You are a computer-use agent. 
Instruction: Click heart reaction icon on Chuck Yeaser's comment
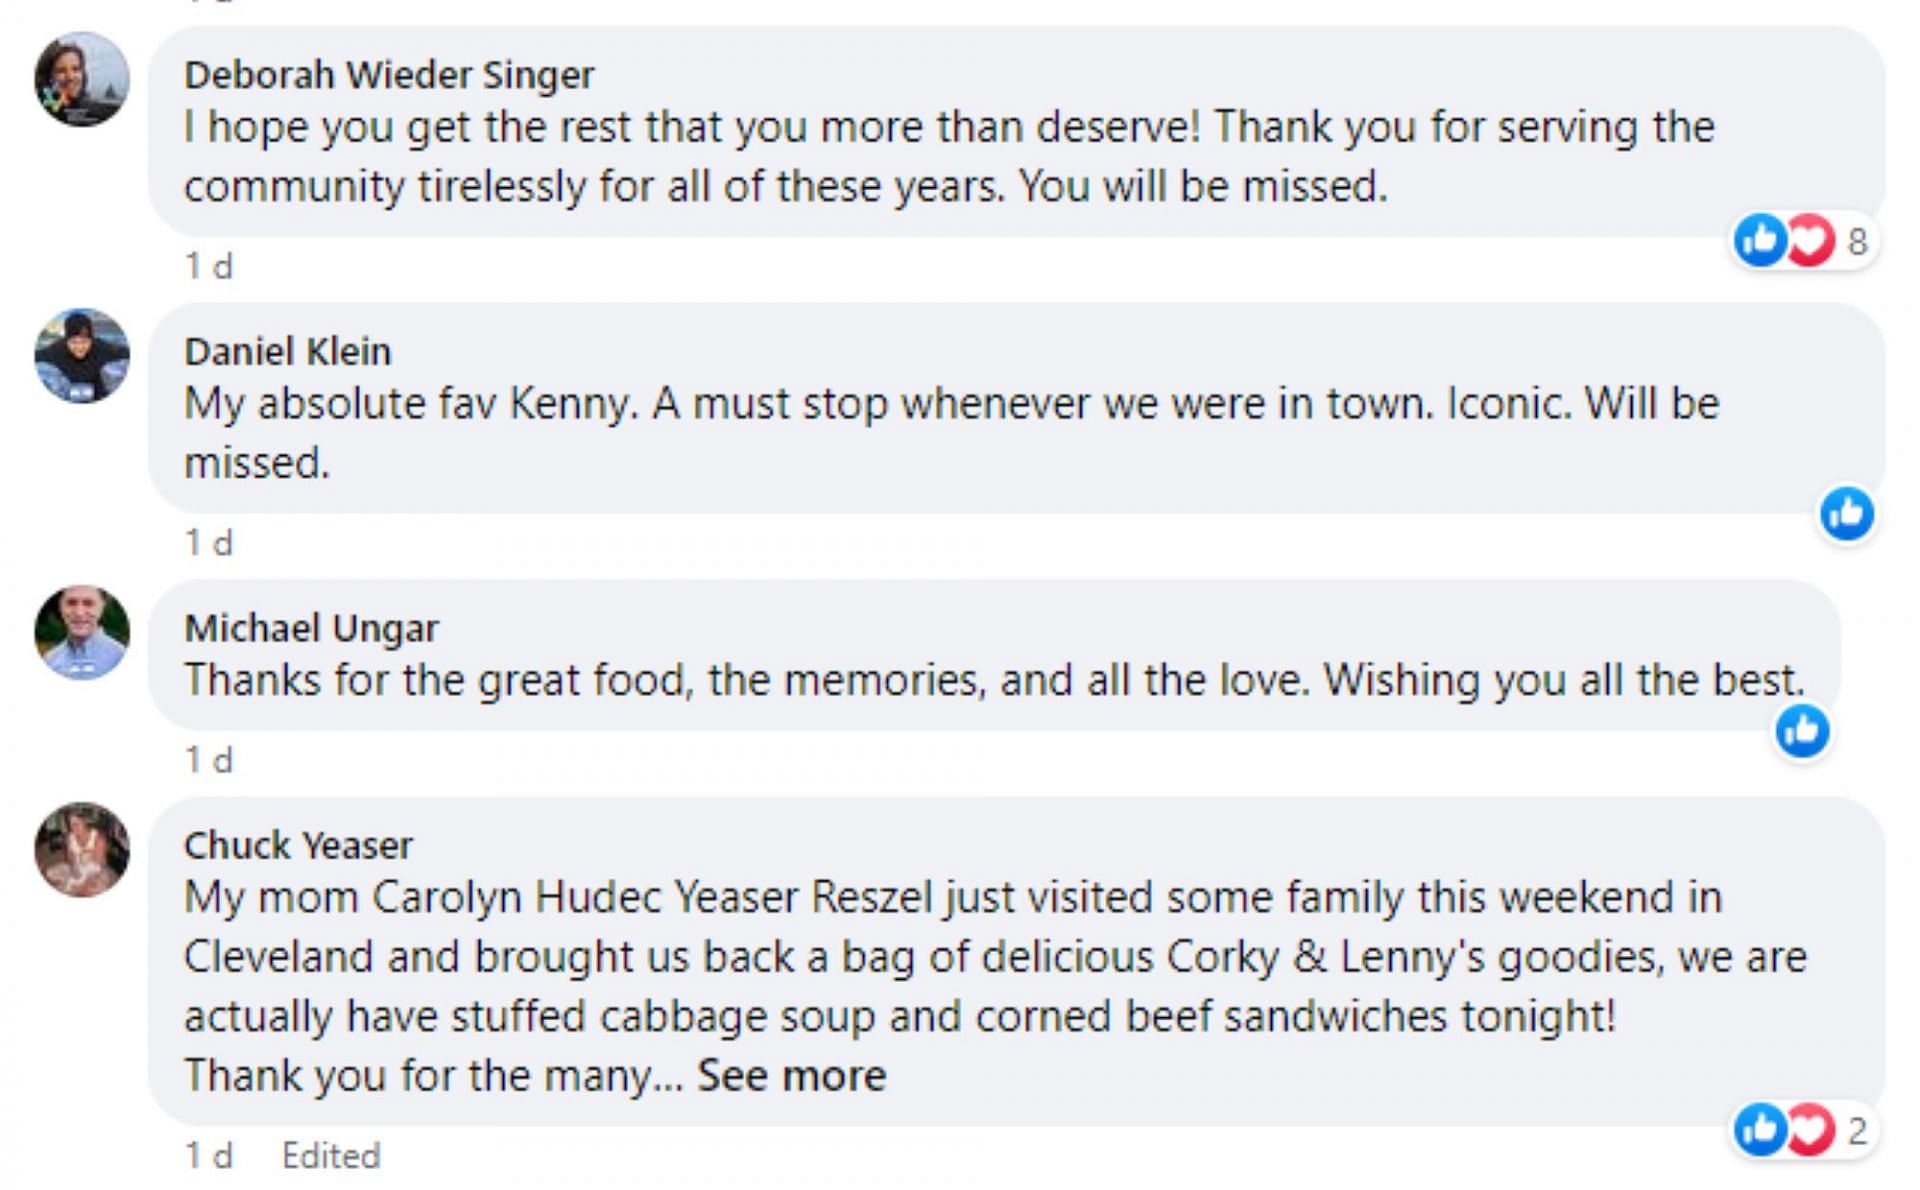point(1811,1130)
